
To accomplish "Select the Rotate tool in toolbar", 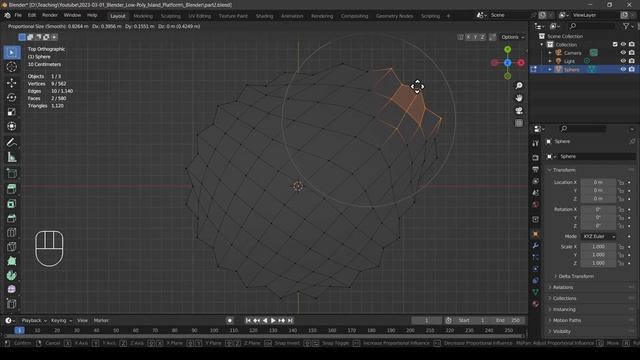I will click(x=12, y=97).
